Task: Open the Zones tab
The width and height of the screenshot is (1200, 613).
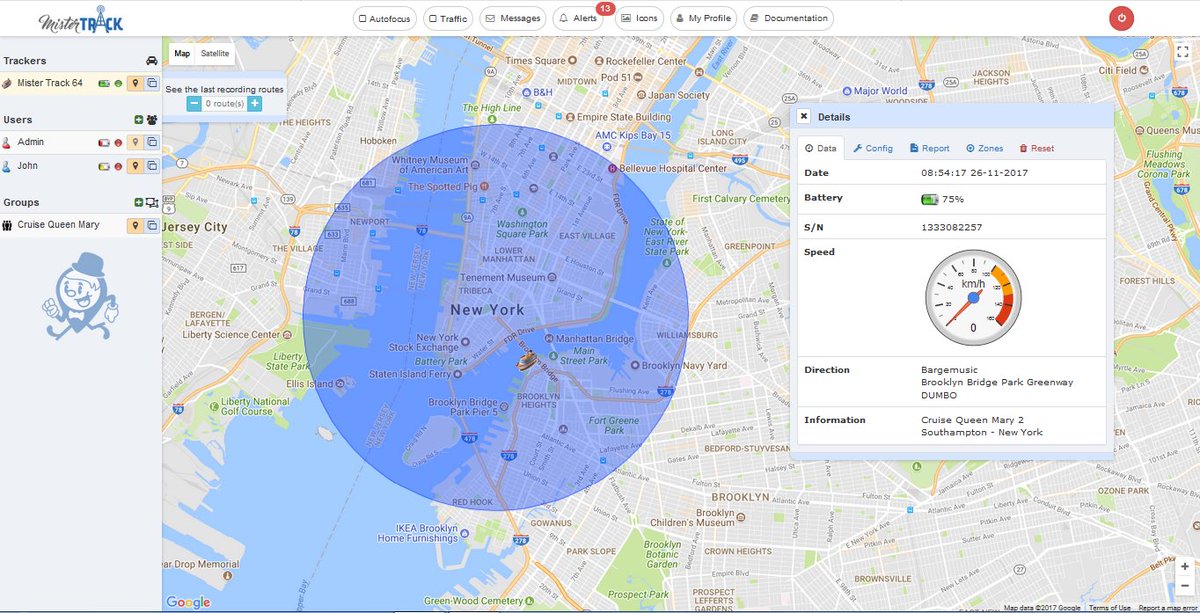Action: [x=985, y=148]
